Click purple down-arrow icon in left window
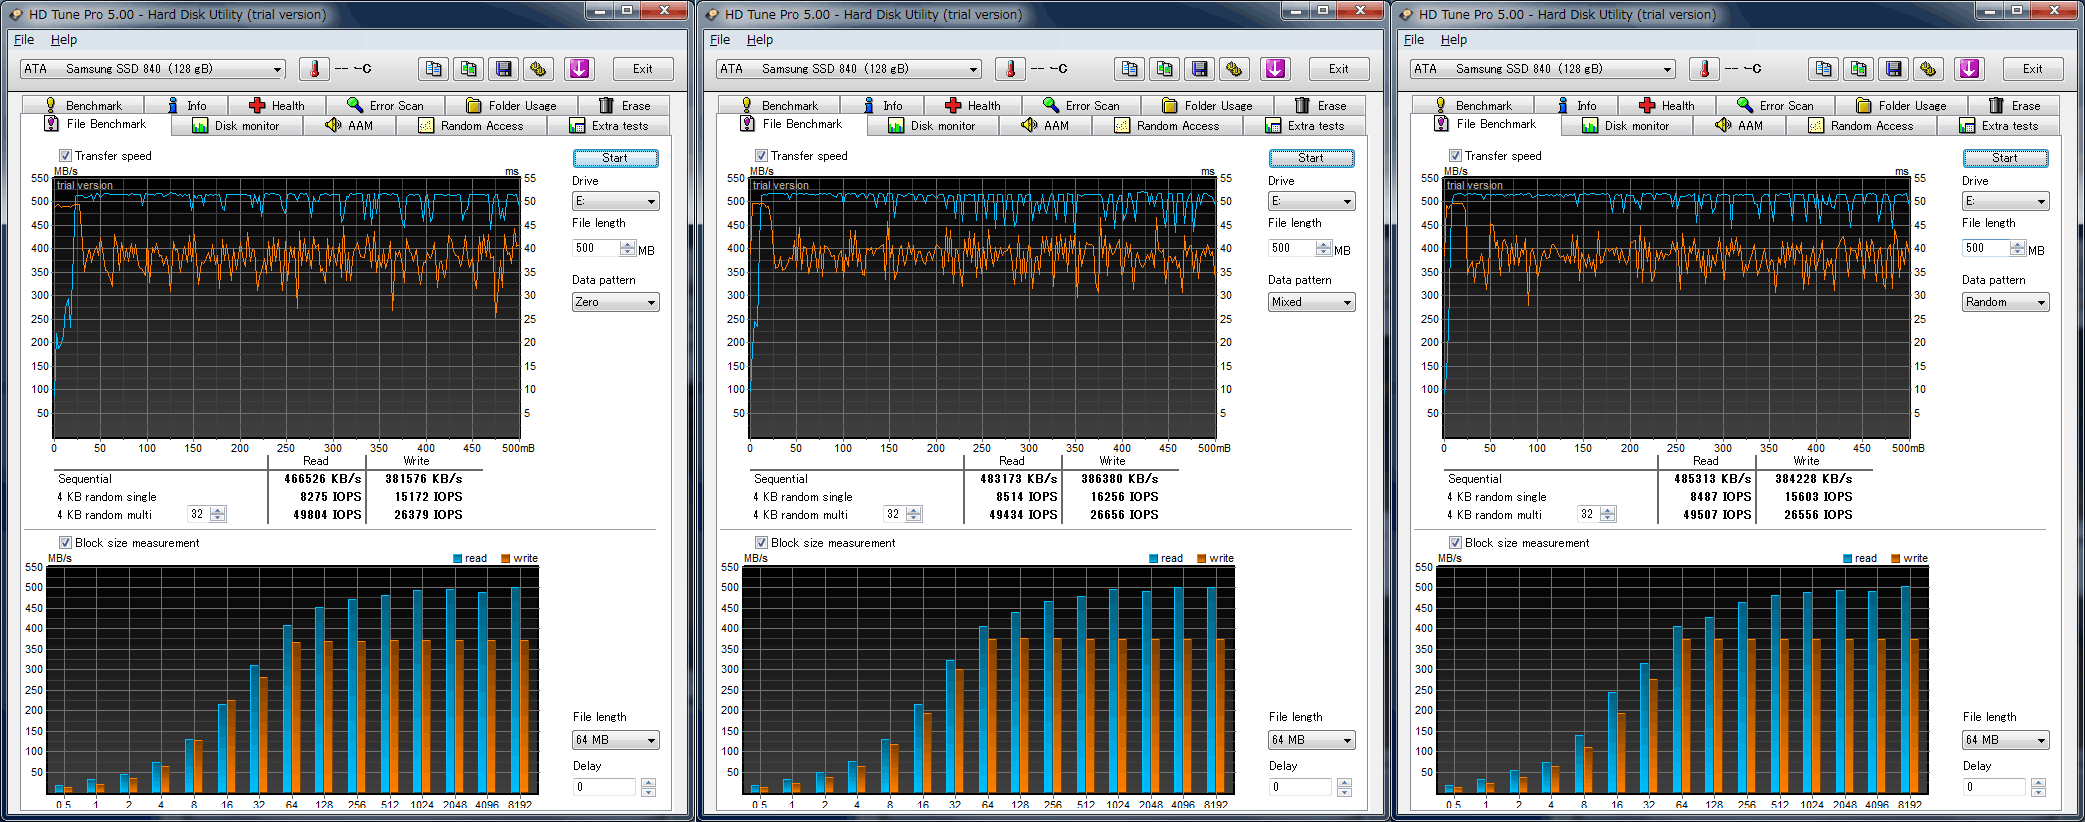 [579, 69]
